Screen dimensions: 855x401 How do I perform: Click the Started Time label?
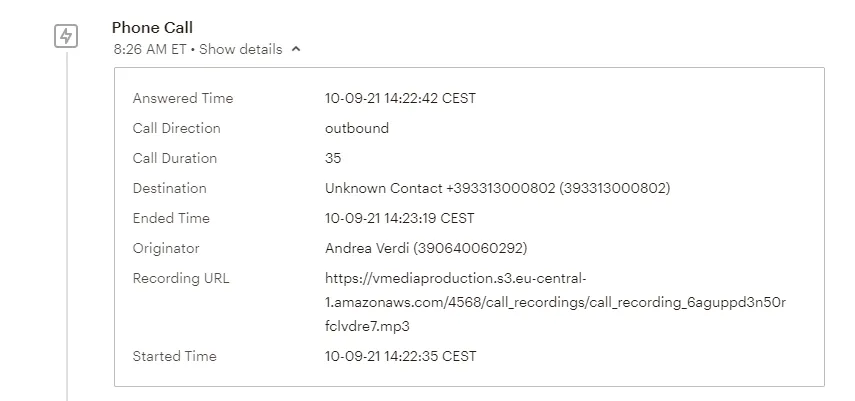pos(174,356)
